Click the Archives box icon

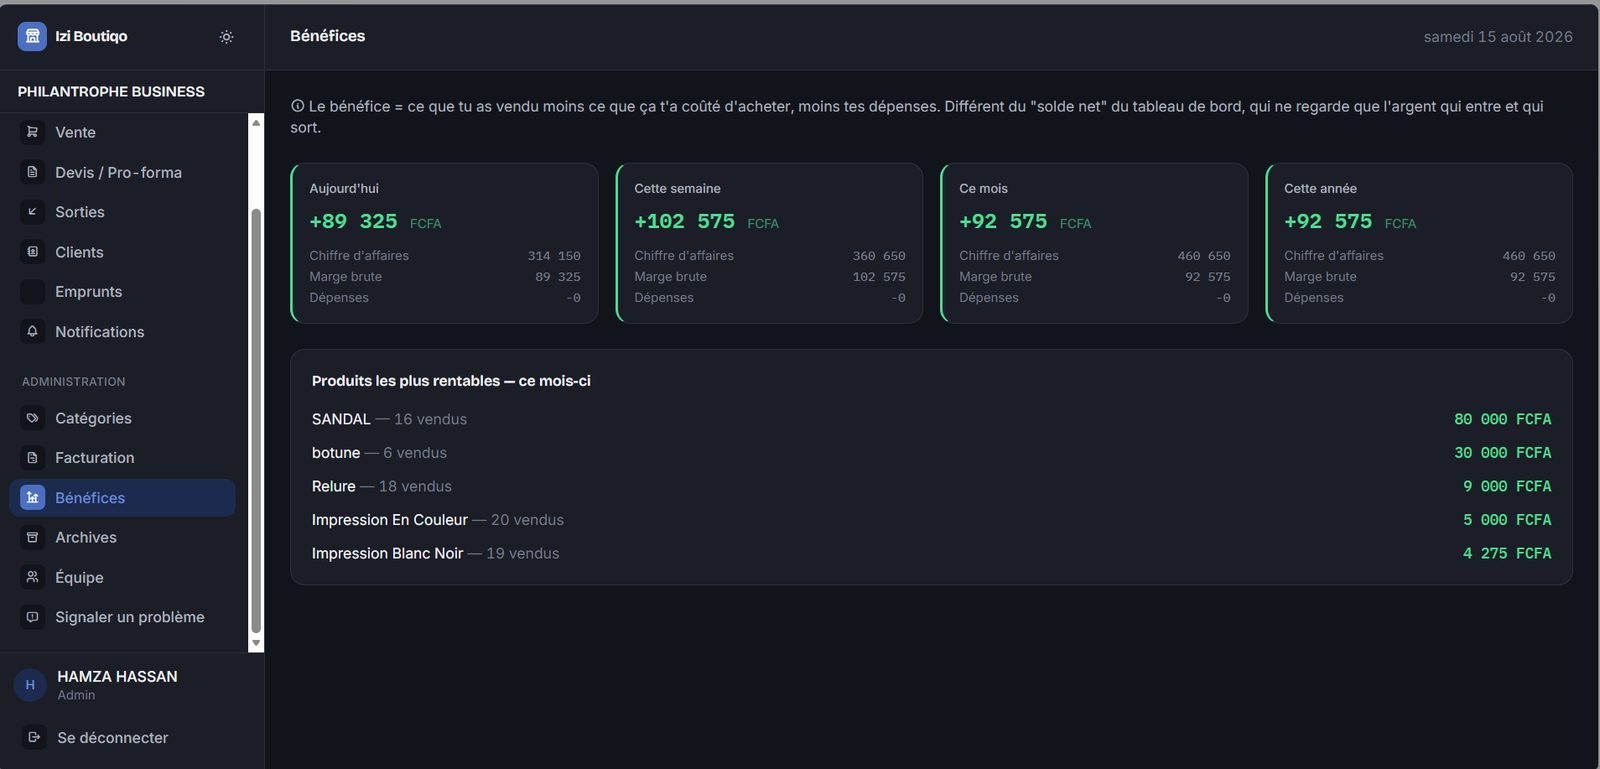[x=33, y=537]
